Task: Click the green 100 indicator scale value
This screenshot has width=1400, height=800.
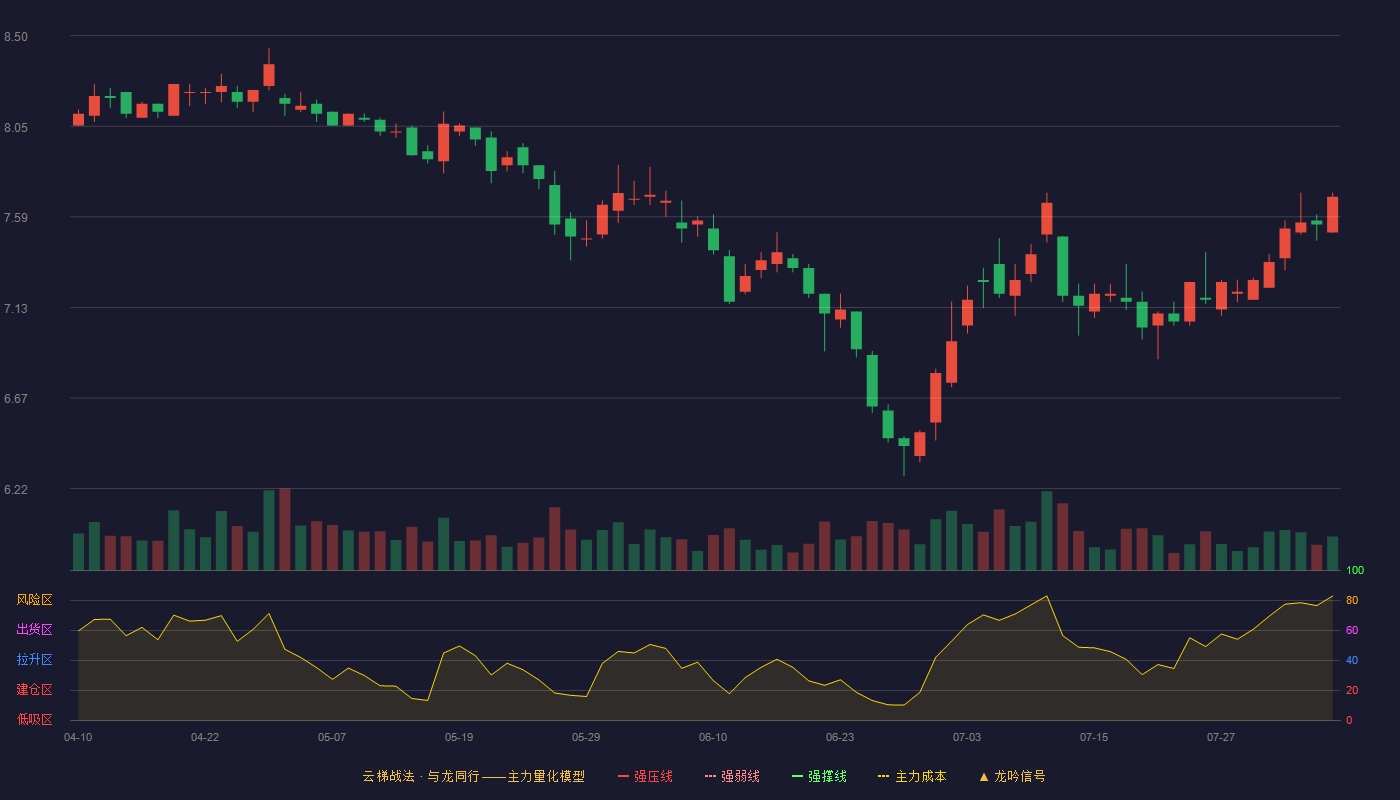Action: [x=1355, y=571]
